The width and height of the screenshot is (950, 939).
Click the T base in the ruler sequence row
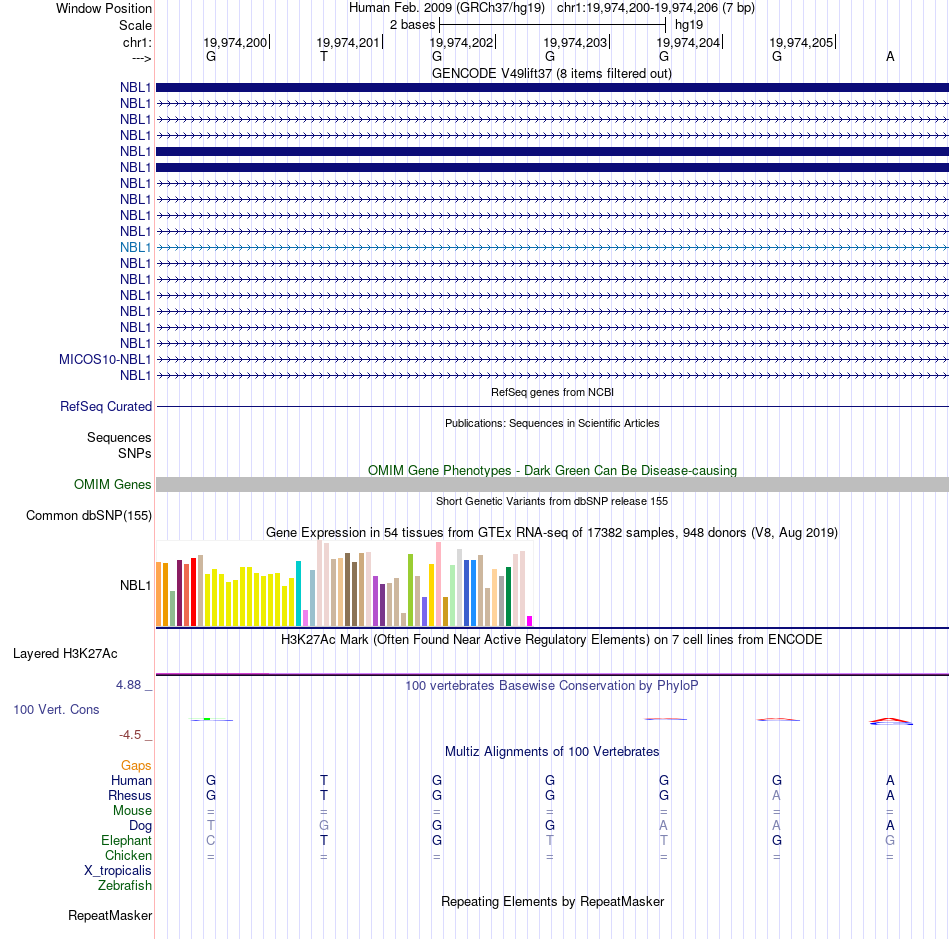[x=324, y=56]
